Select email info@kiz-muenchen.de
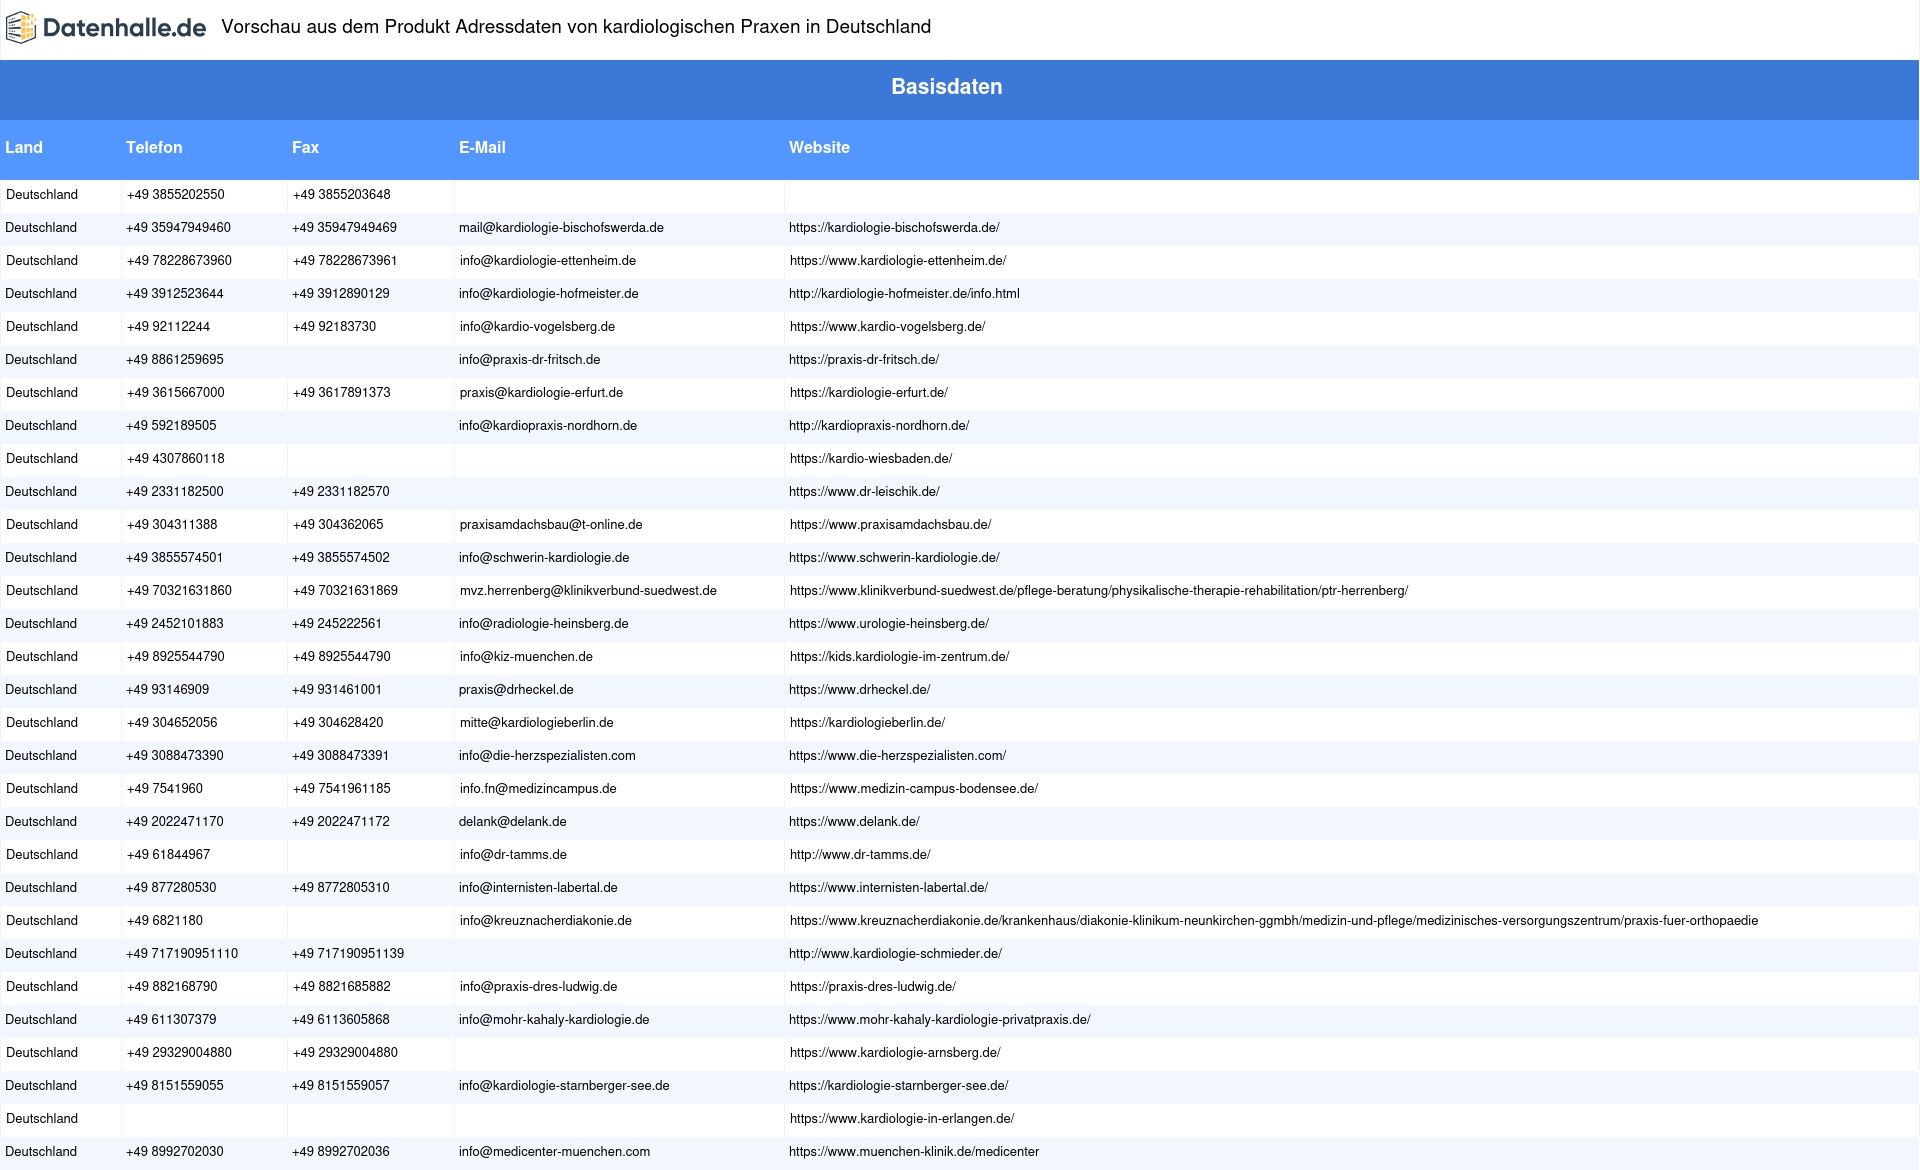 coord(526,657)
